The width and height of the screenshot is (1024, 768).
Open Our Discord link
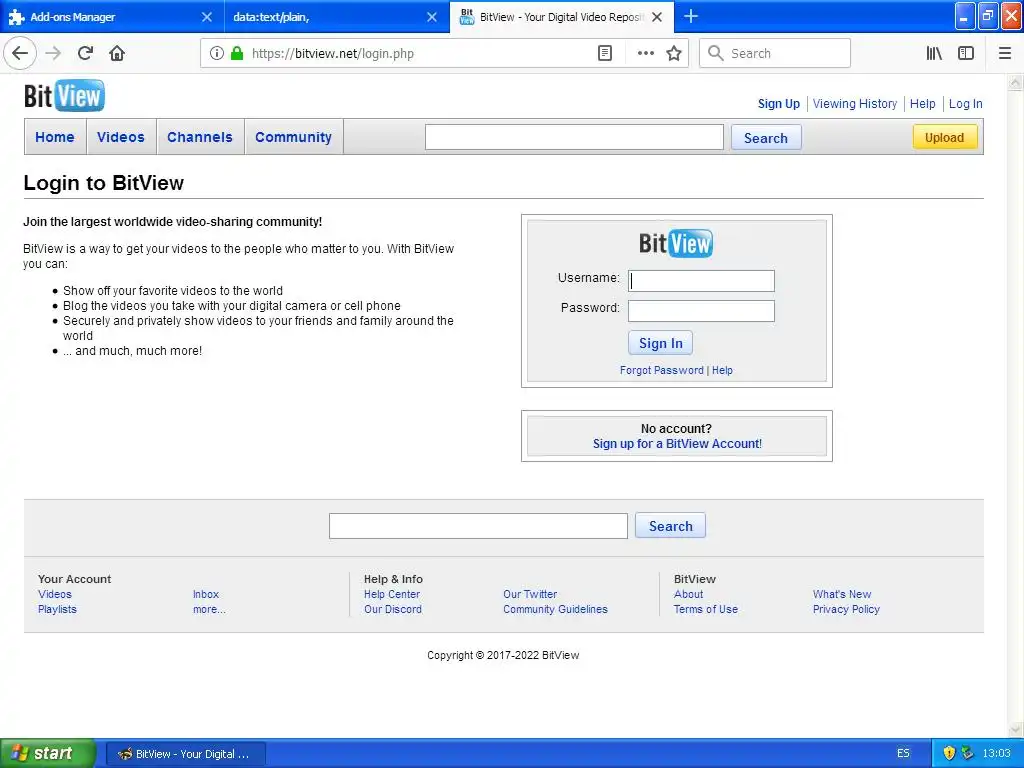click(x=393, y=609)
